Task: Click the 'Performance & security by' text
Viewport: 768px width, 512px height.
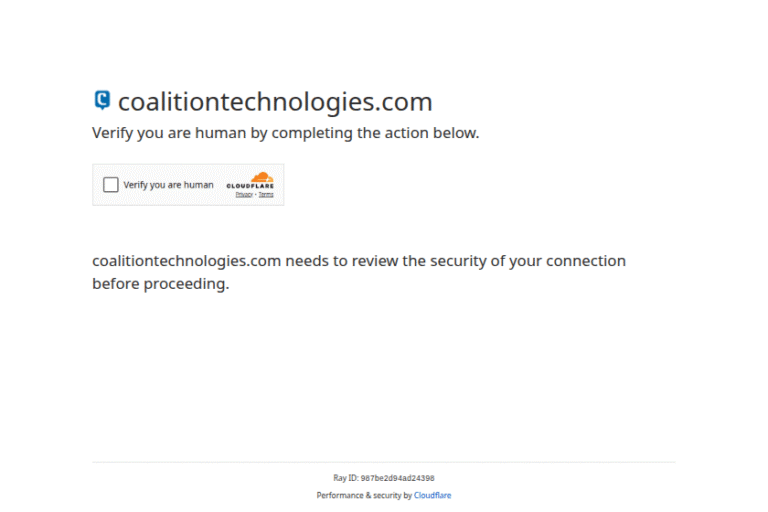Action: tap(364, 495)
